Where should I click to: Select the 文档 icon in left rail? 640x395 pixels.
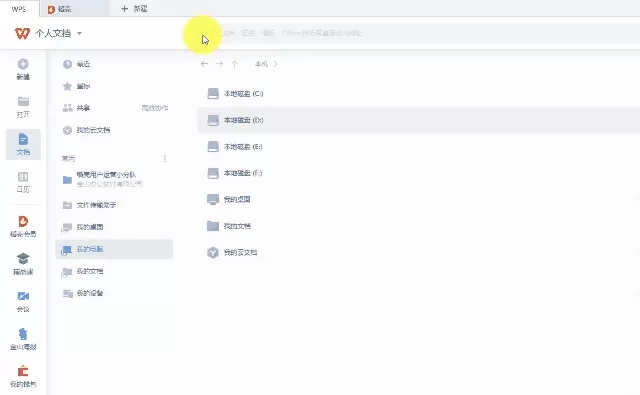pyautogui.click(x=23, y=139)
